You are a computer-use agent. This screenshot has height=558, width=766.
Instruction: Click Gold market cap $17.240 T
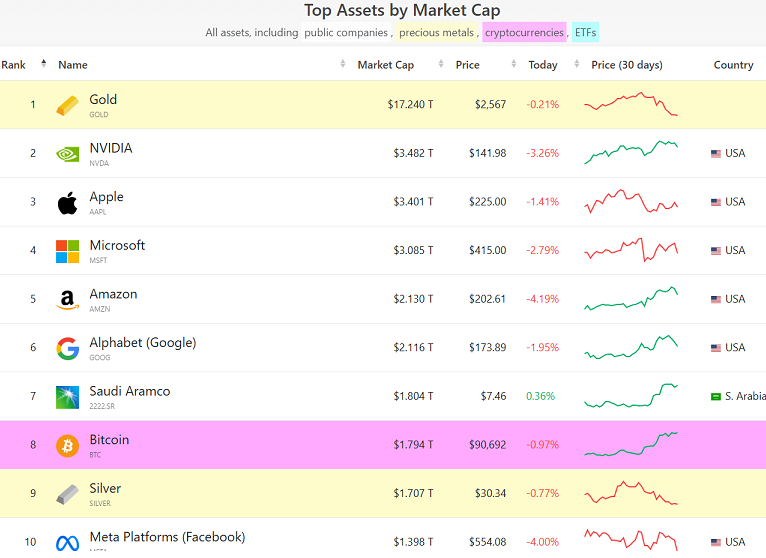tap(410, 104)
